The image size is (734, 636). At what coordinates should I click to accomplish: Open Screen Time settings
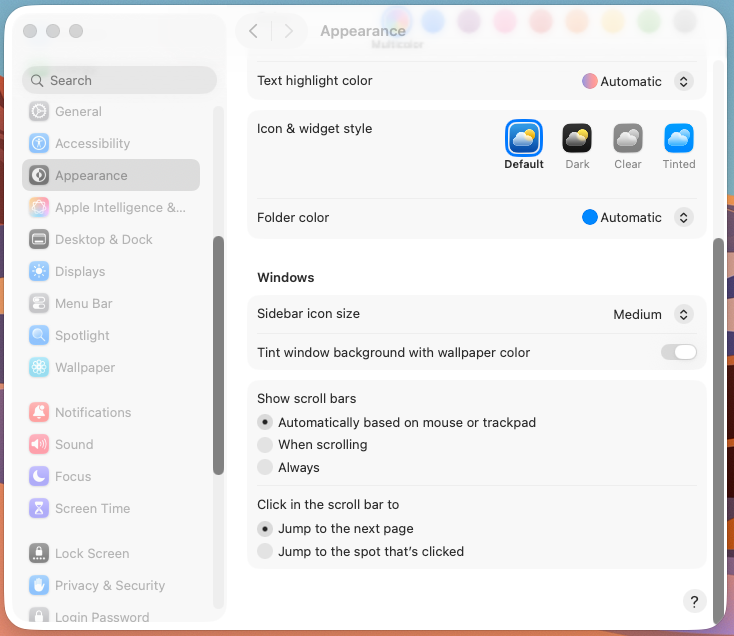tap(92, 509)
